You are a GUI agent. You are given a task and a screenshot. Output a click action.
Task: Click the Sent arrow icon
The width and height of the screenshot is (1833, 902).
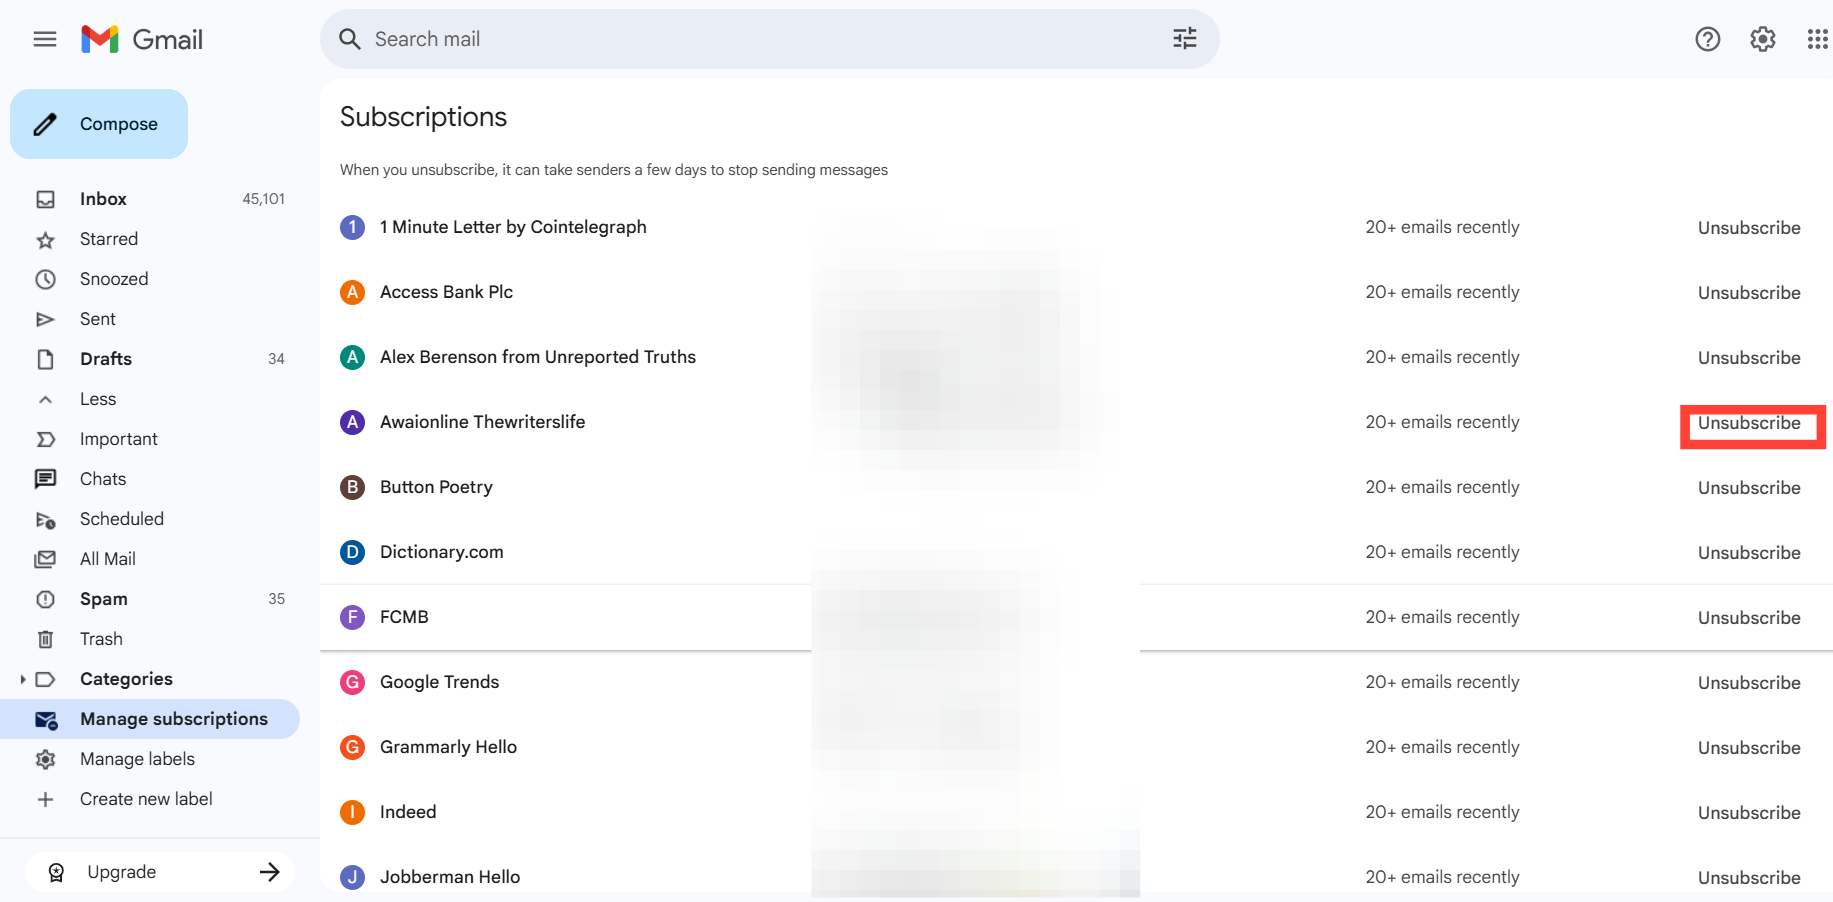45,319
